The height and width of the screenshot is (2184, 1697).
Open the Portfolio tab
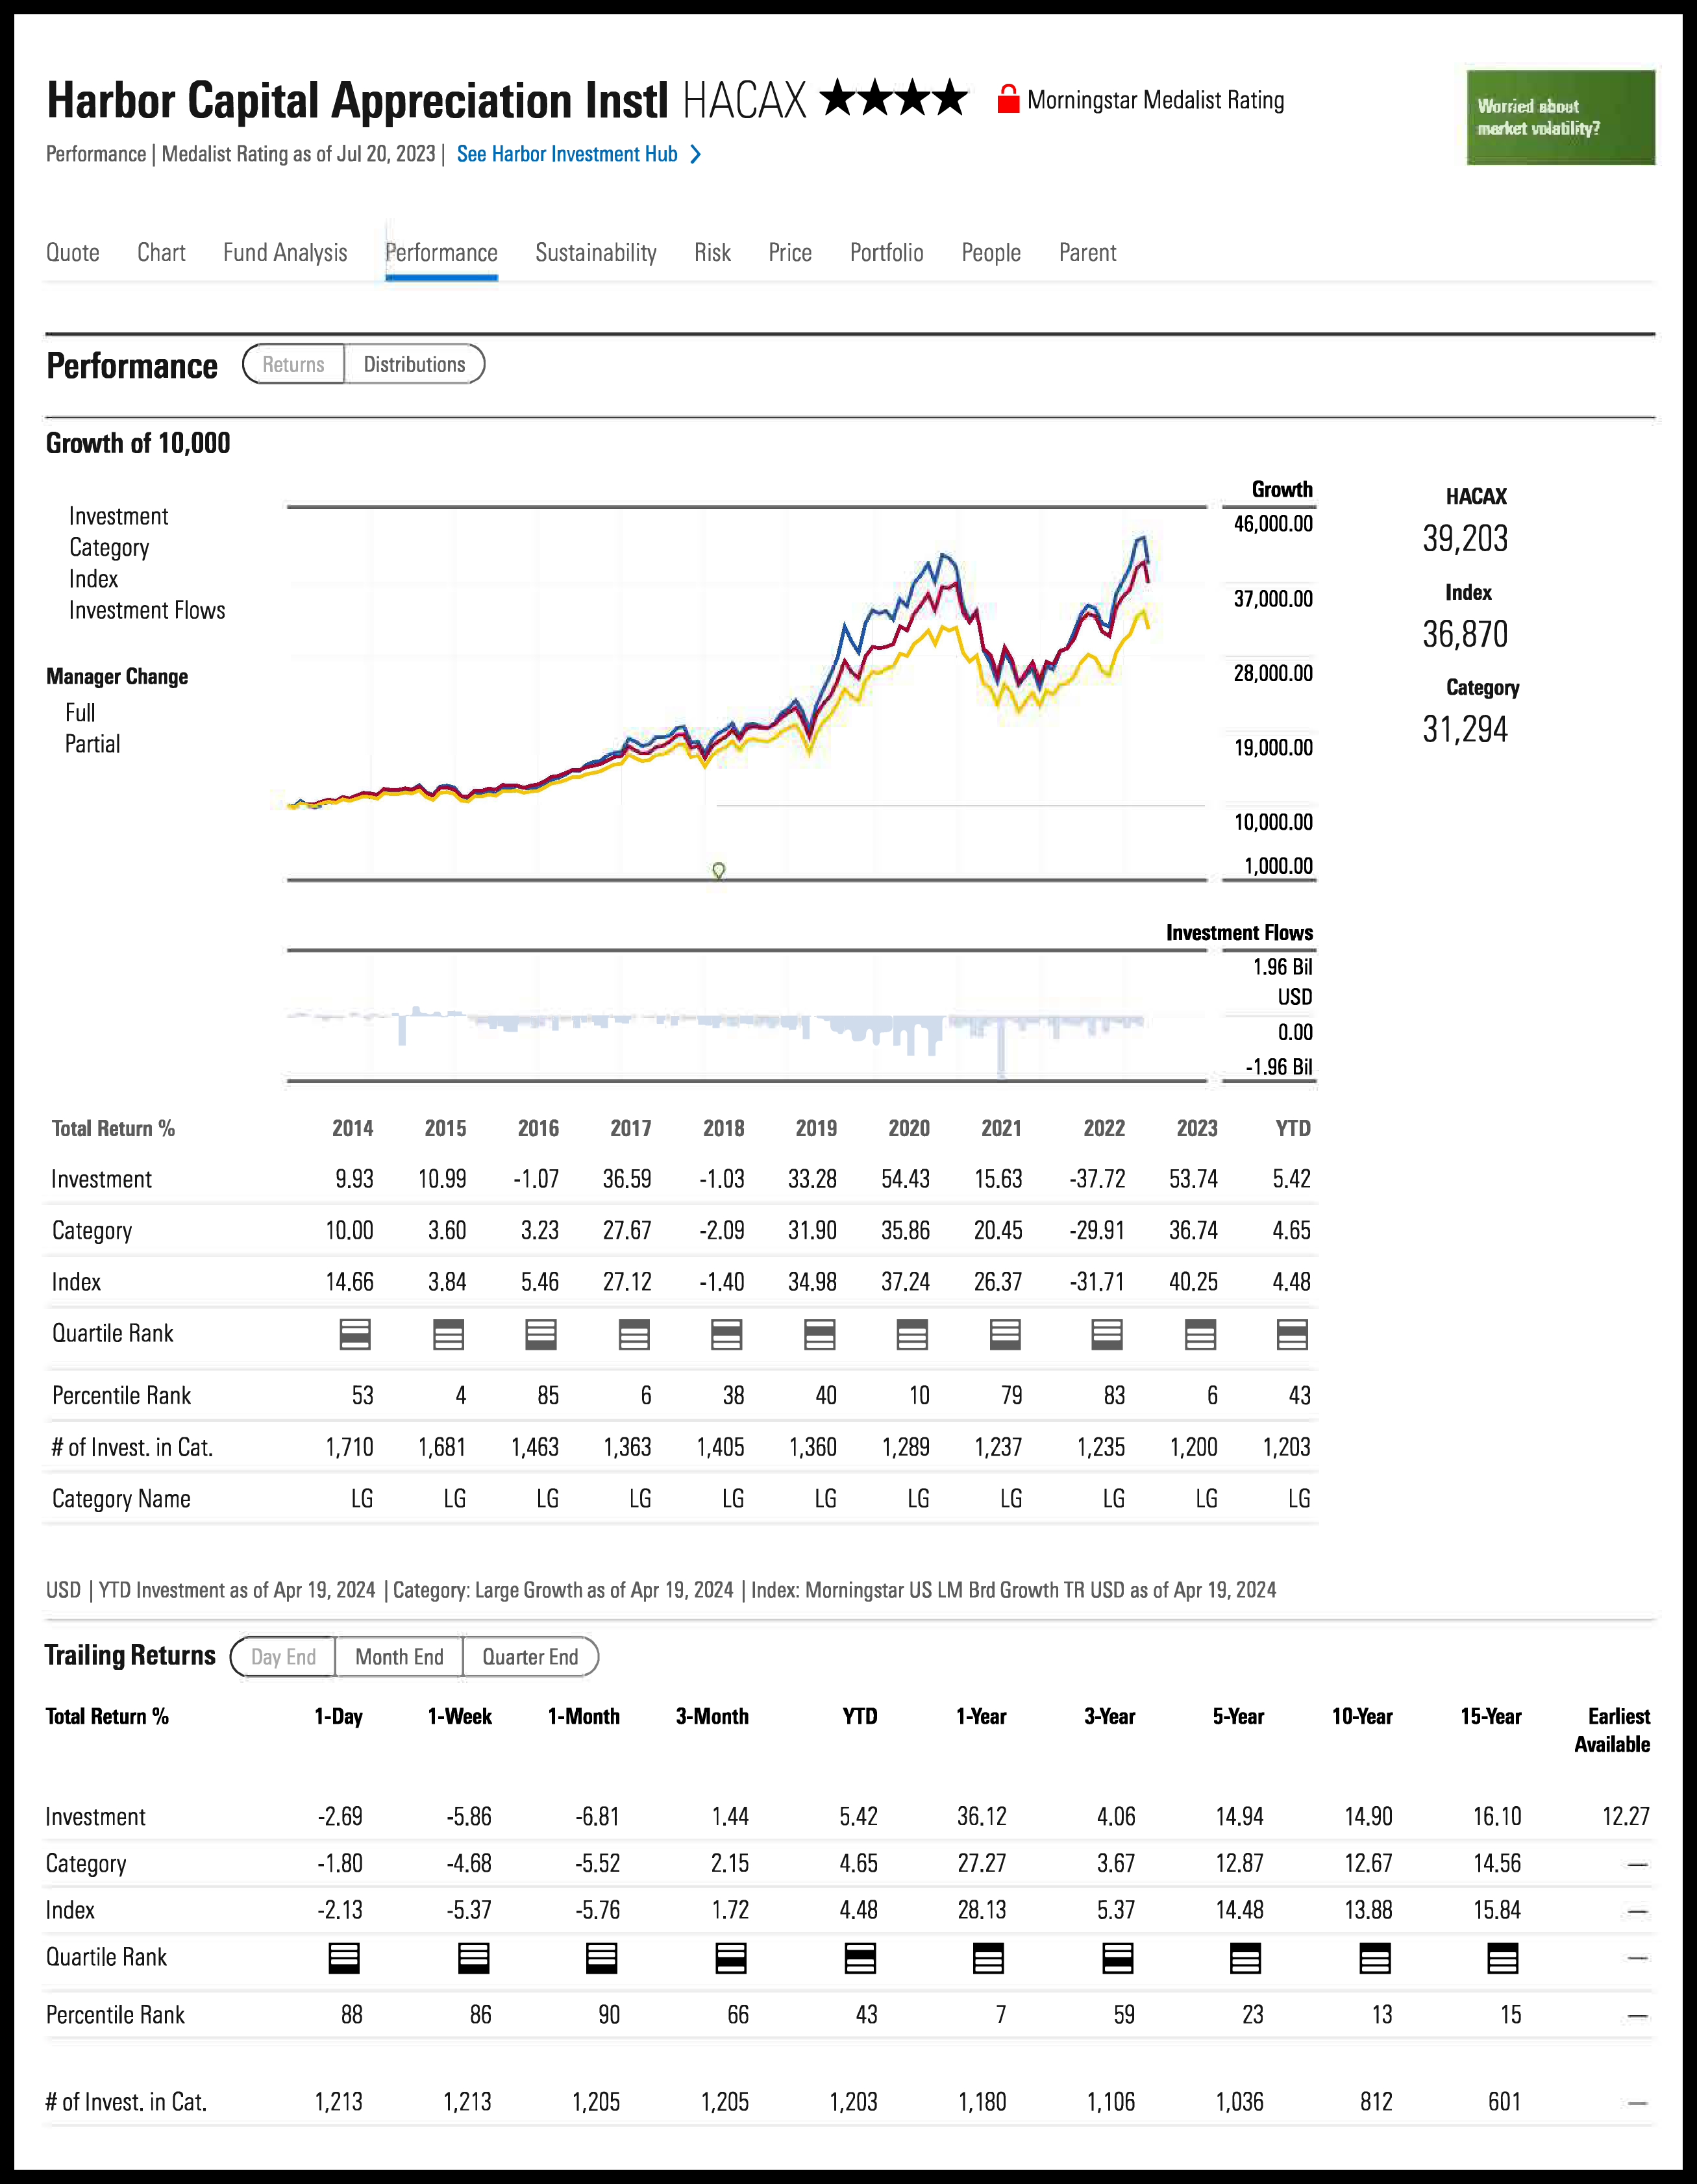(x=886, y=252)
